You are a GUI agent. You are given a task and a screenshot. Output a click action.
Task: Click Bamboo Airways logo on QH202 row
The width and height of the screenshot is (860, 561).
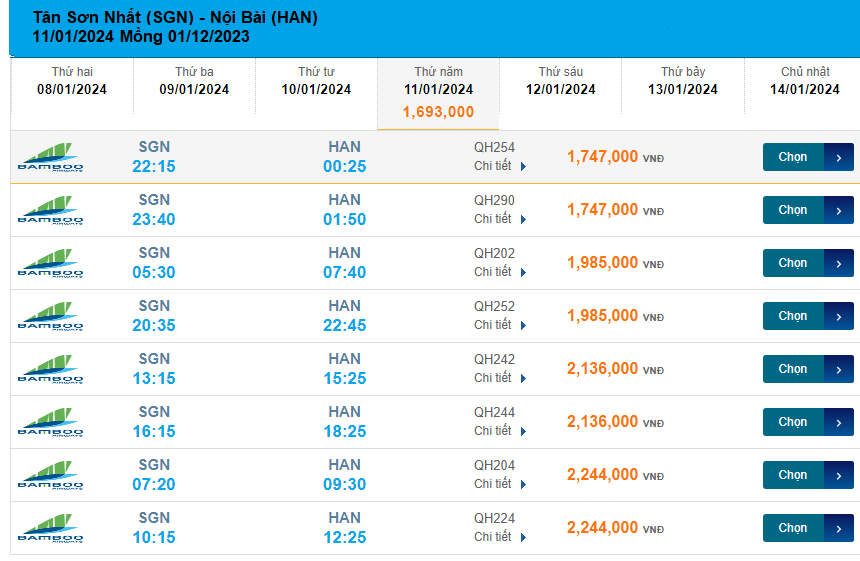pyautogui.click(x=51, y=263)
